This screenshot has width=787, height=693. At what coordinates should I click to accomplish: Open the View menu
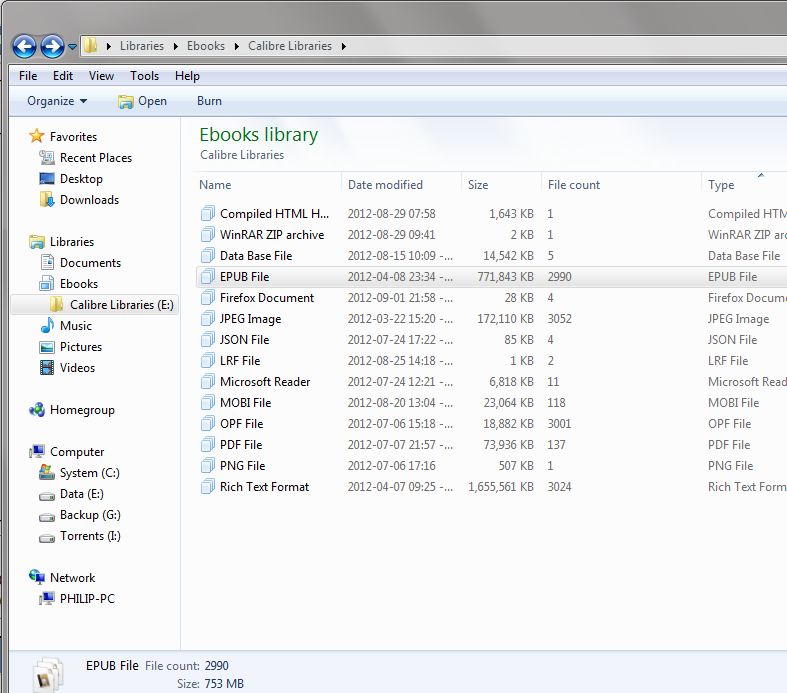tap(101, 76)
